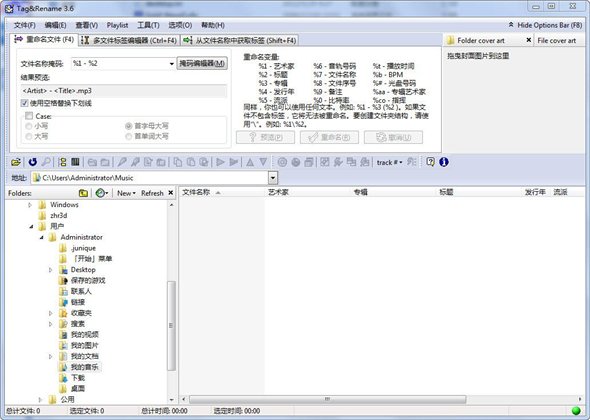Switch to File cover art tab
The width and height of the screenshot is (590, 420).
[557, 40]
